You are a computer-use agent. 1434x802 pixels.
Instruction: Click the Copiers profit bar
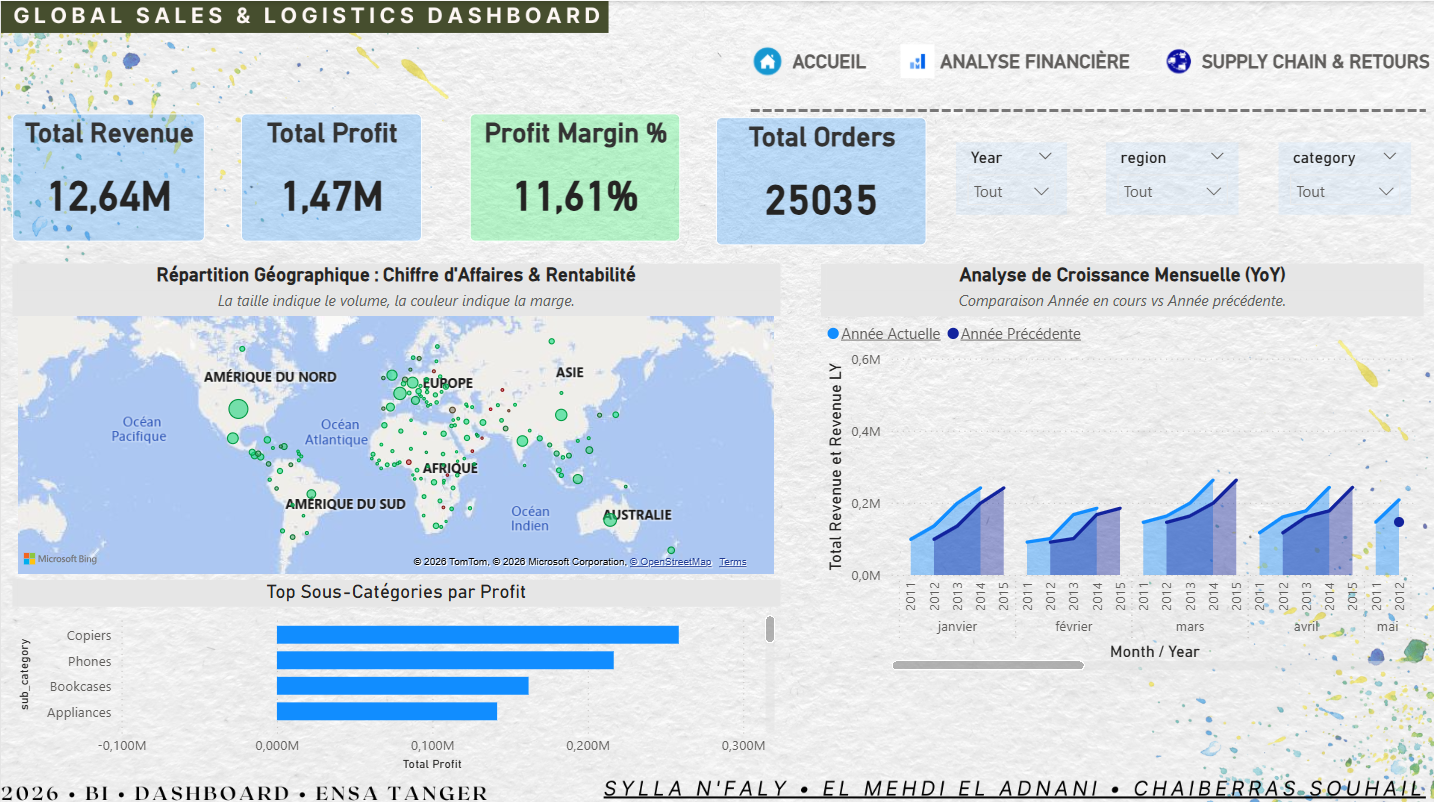[x=478, y=635]
